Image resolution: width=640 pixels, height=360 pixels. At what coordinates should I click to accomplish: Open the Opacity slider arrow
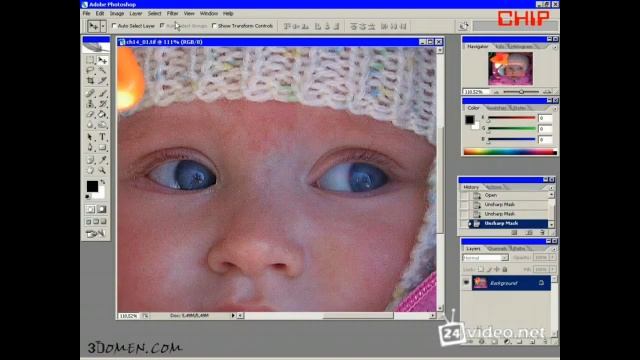[x=552, y=258]
